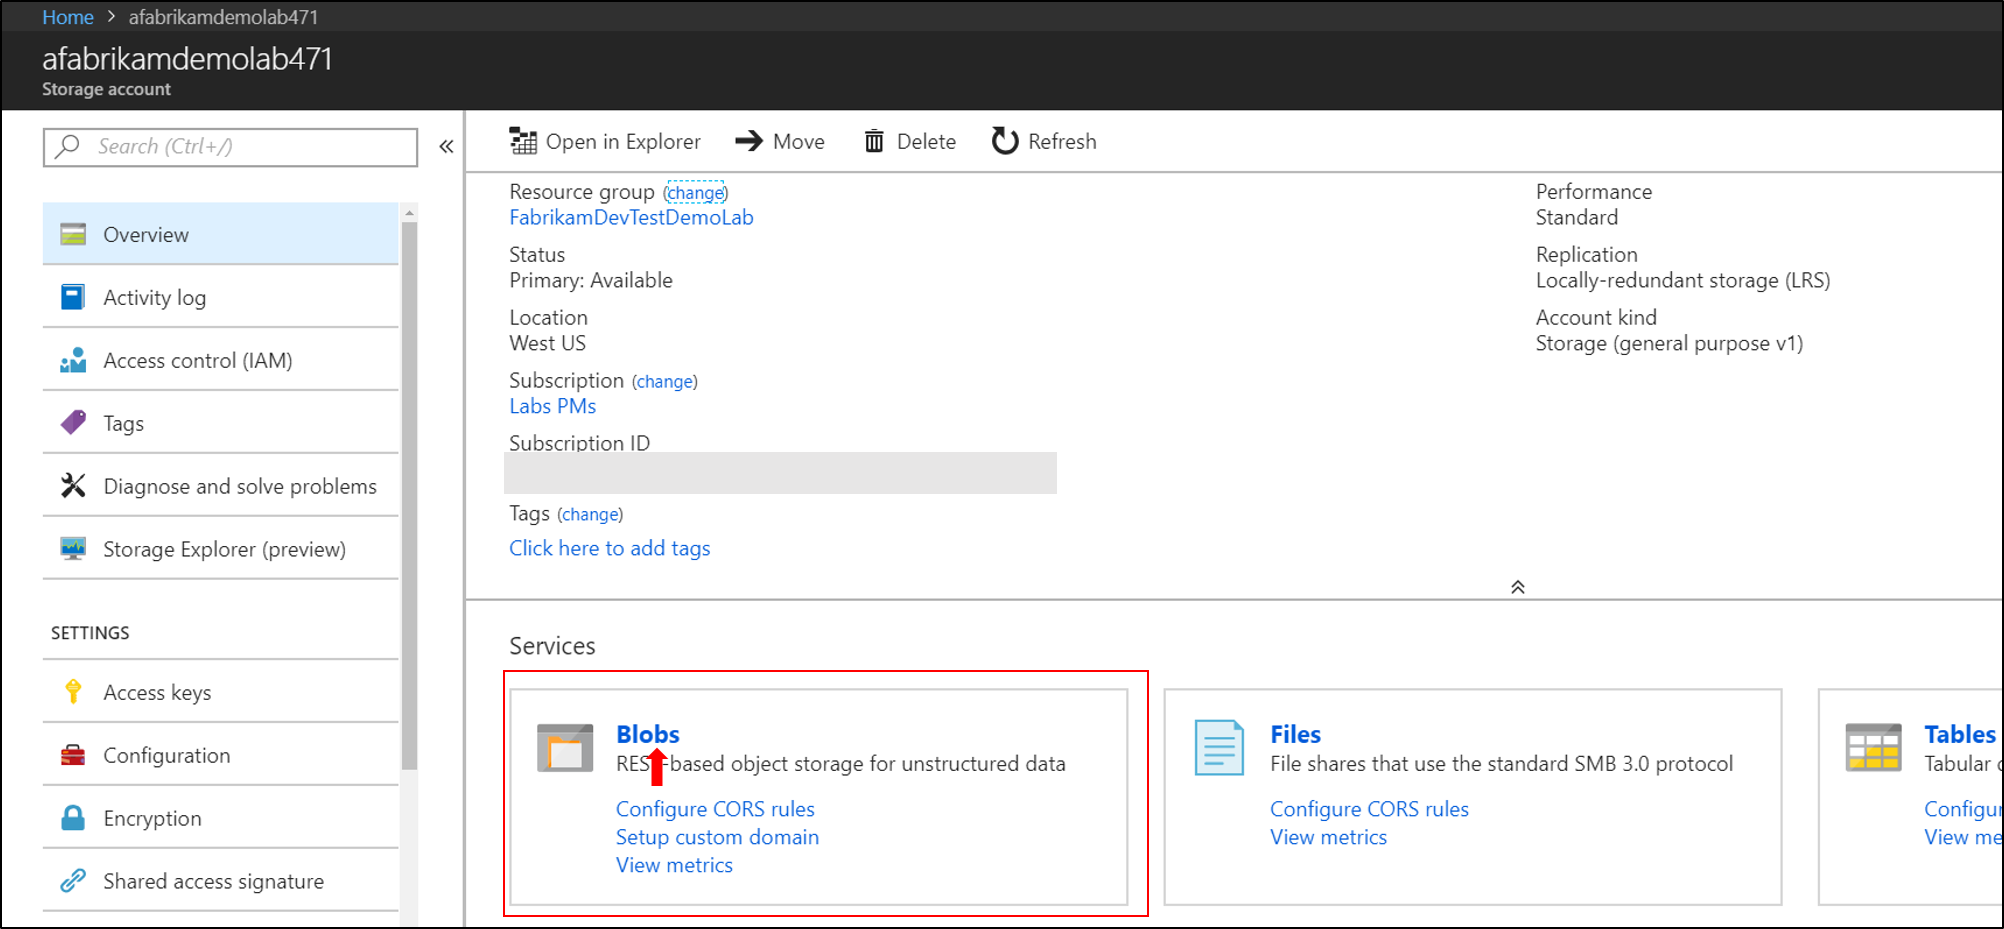Click the Delete toolbar button
Viewport: 2004px width, 929px height.
(x=910, y=141)
